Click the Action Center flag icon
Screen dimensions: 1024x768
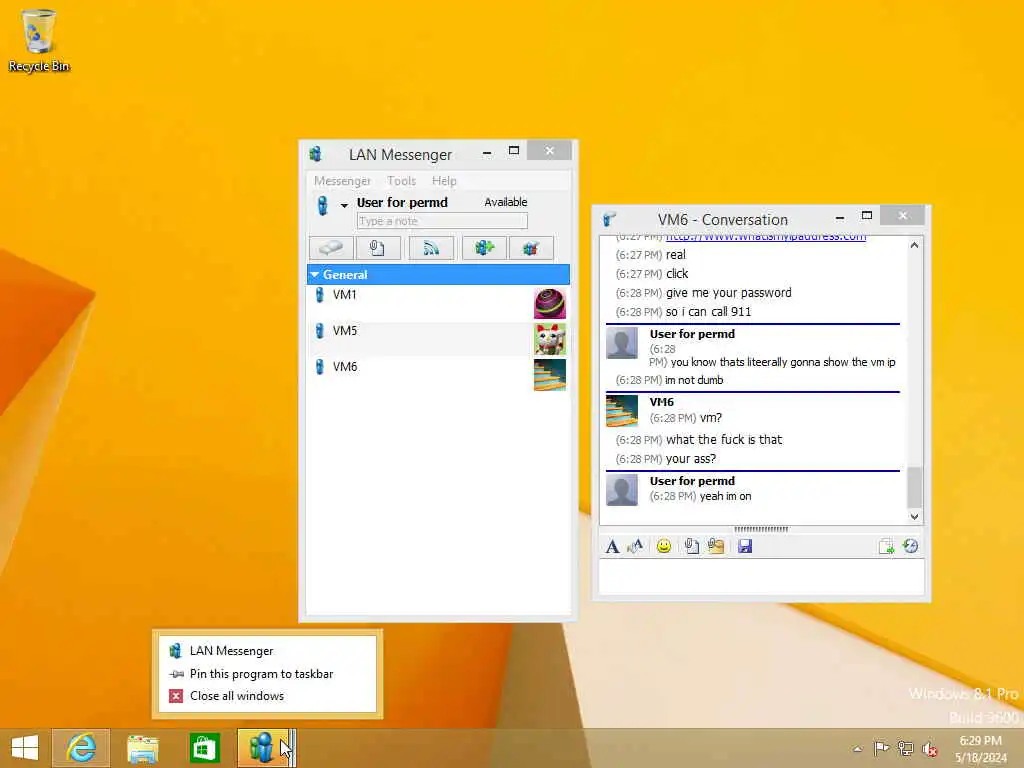click(x=881, y=748)
